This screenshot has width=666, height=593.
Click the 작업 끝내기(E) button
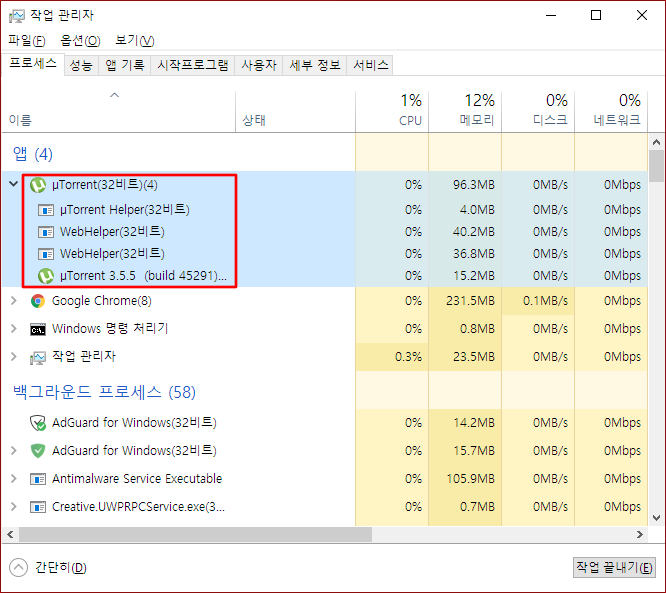click(614, 567)
